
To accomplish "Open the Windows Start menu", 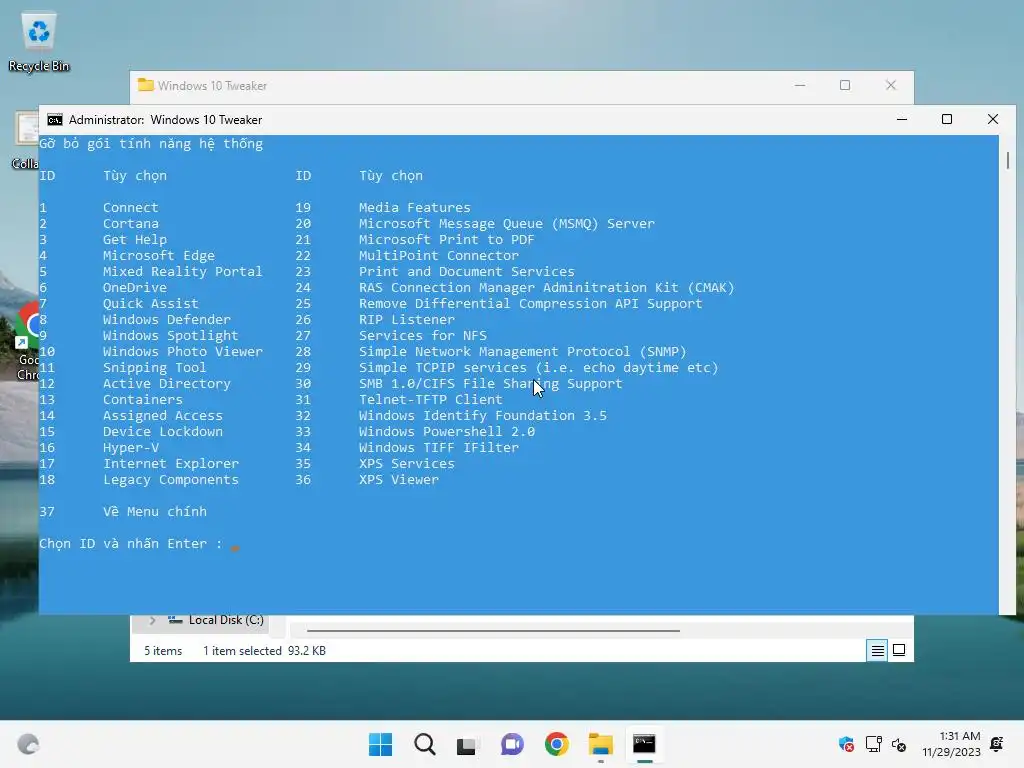I will point(380,744).
